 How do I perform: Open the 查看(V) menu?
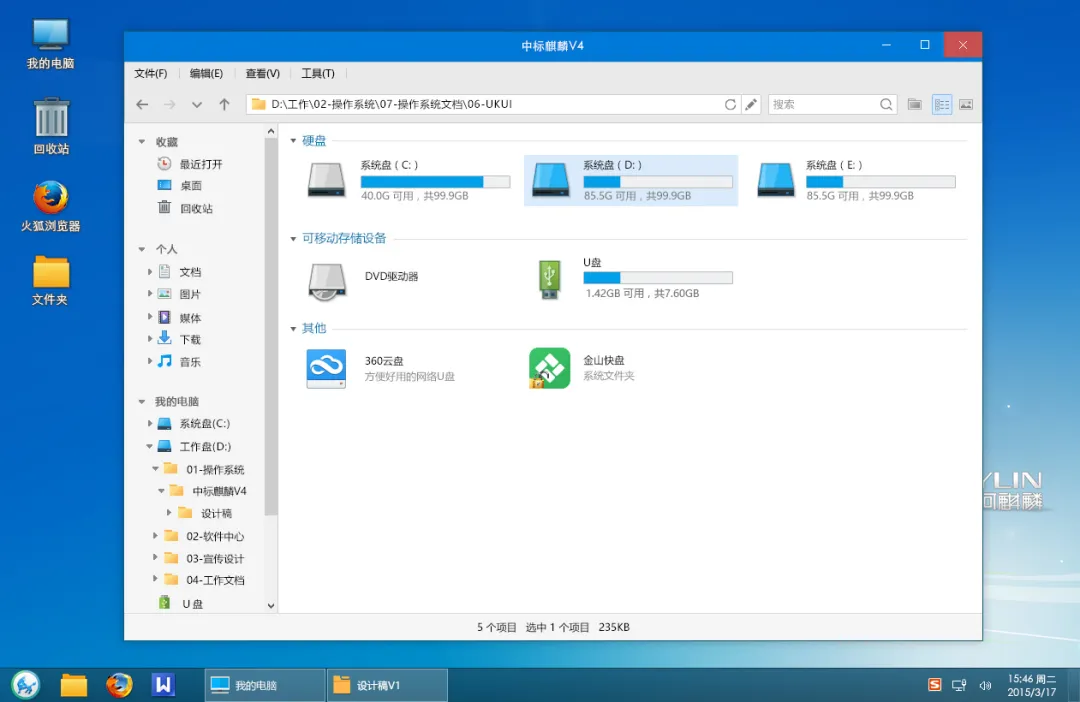[x=262, y=74]
